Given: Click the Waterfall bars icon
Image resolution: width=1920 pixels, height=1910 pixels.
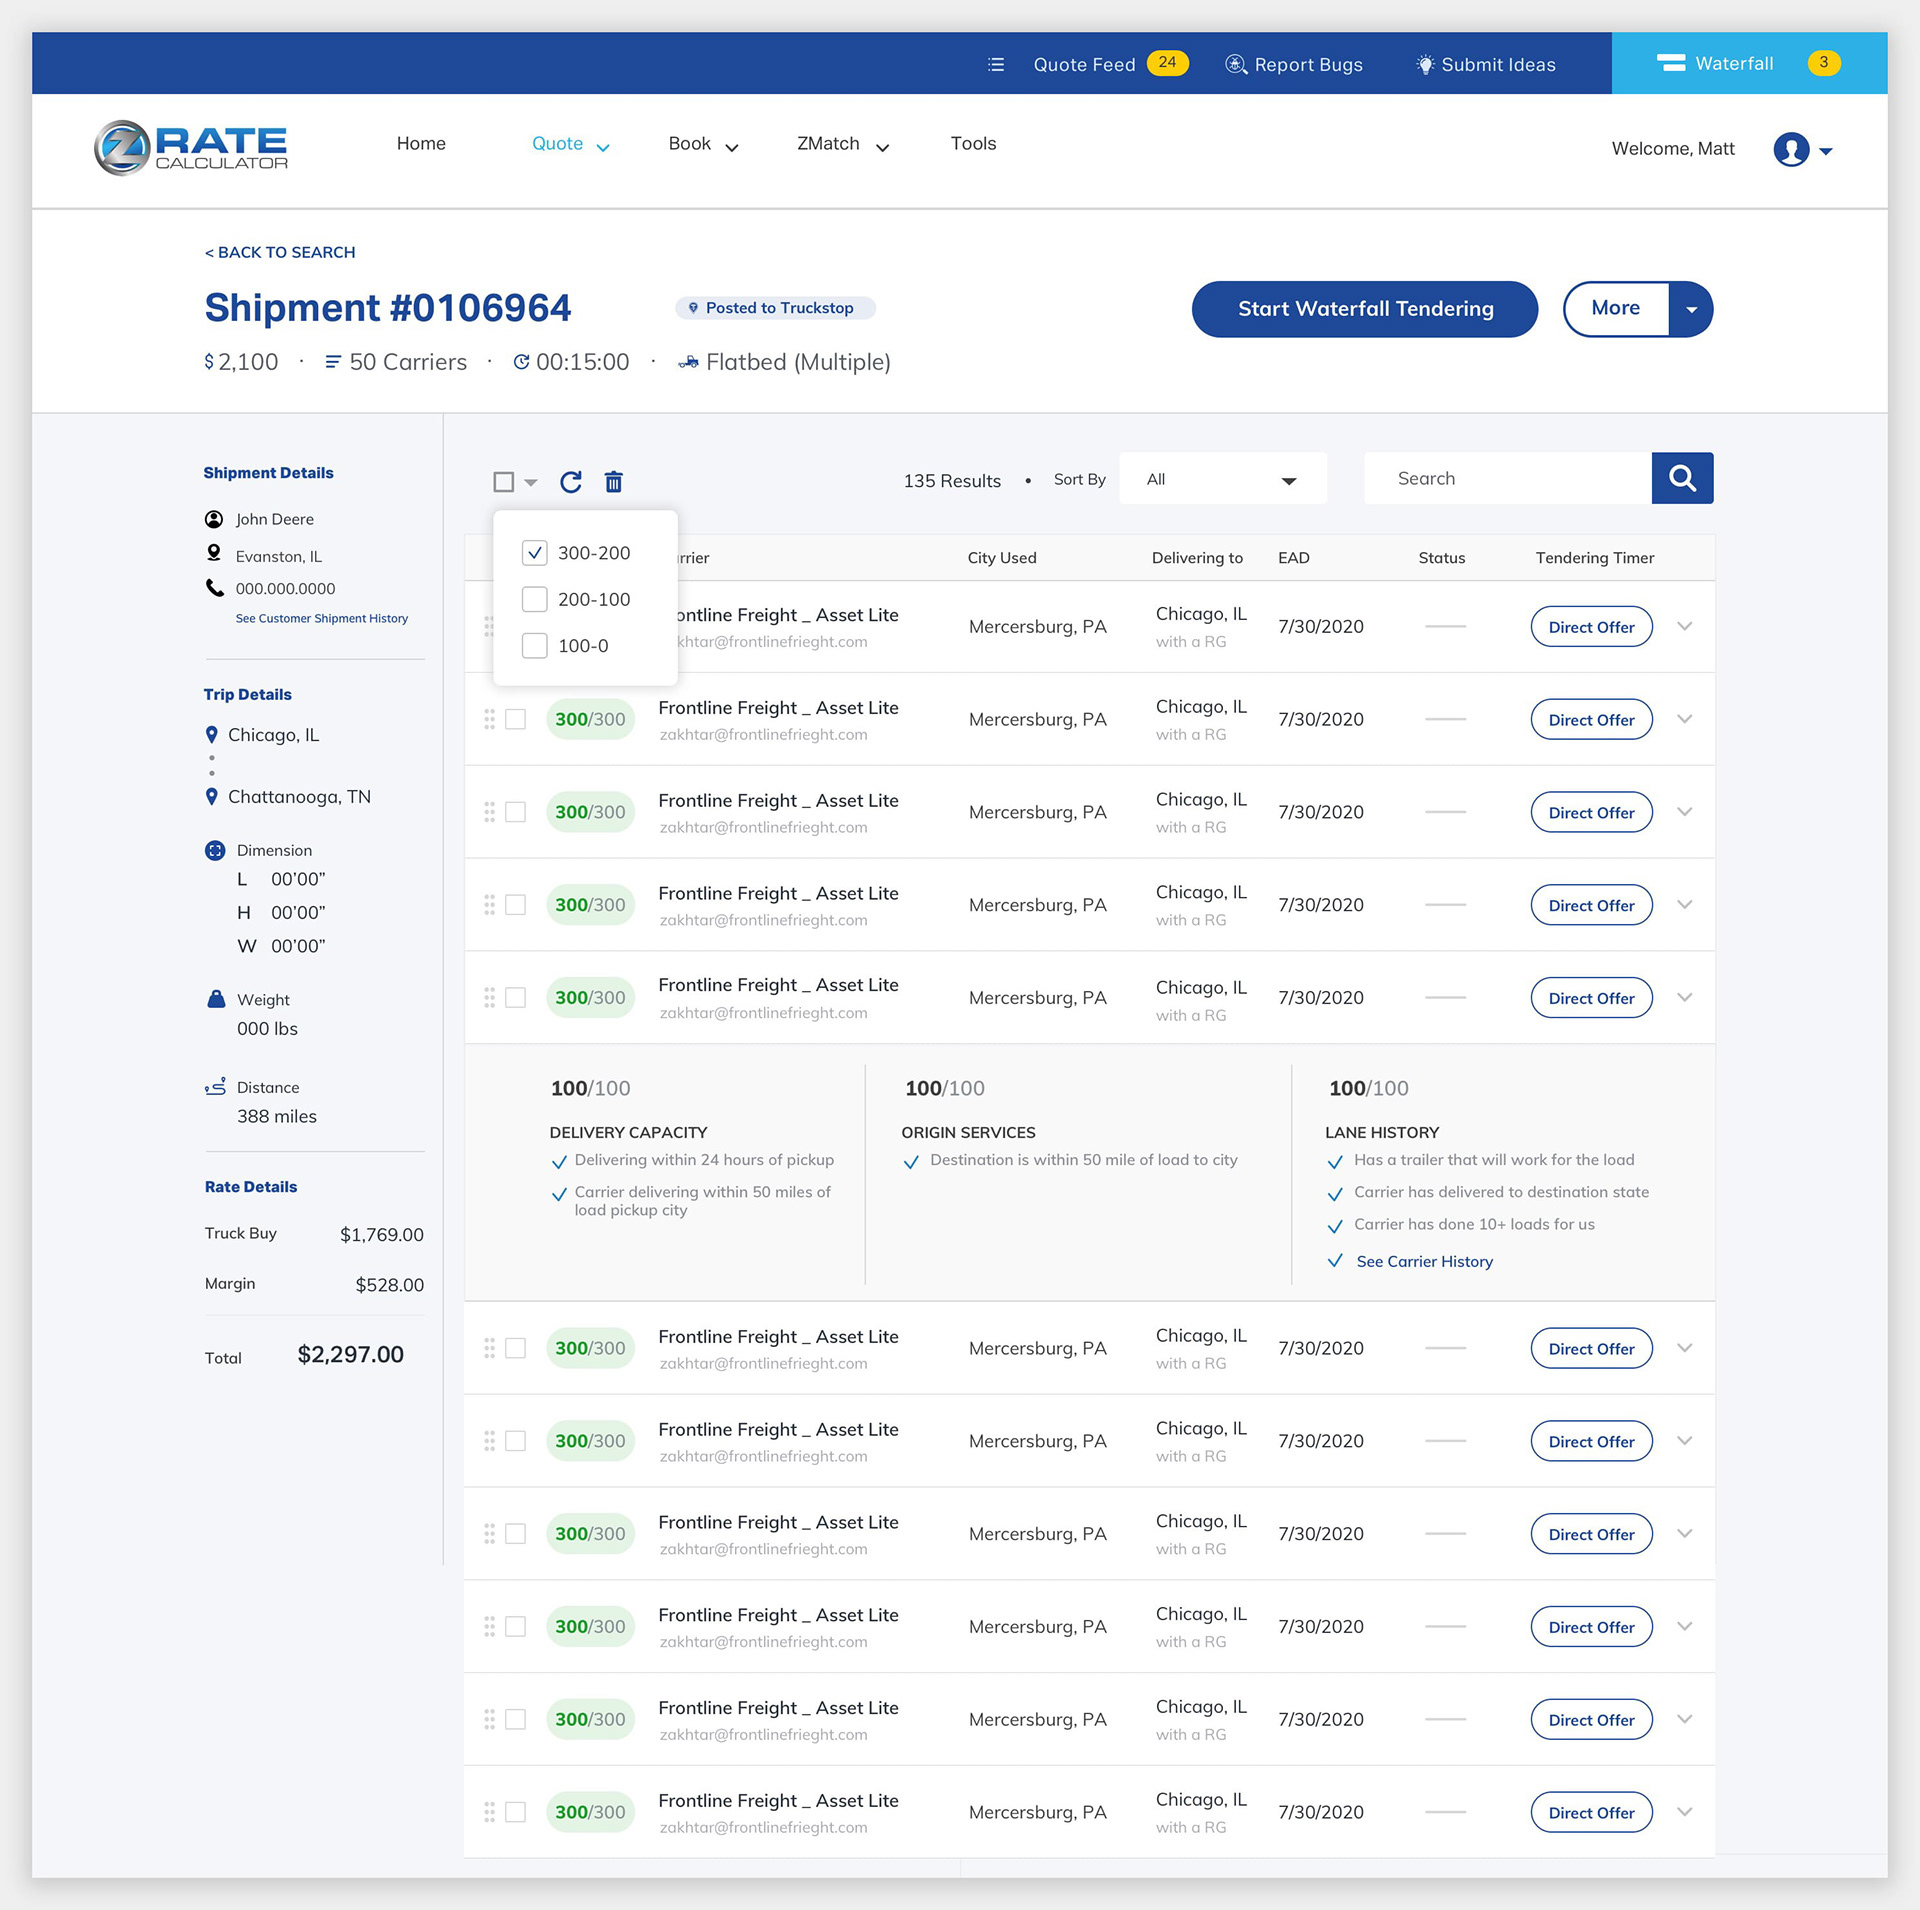Looking at the screenshot, I should (x=1671, y=63).
